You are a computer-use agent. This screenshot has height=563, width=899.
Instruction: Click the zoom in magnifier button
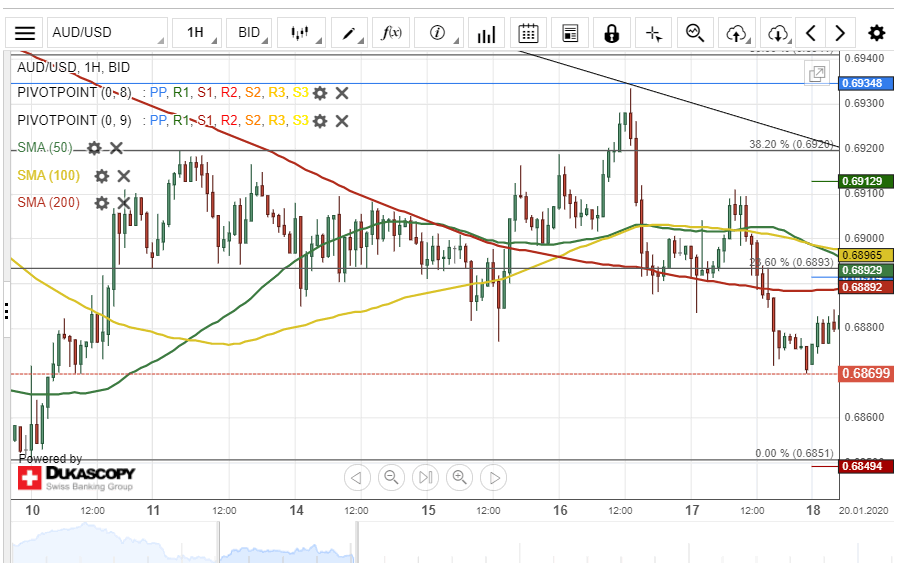459,477
